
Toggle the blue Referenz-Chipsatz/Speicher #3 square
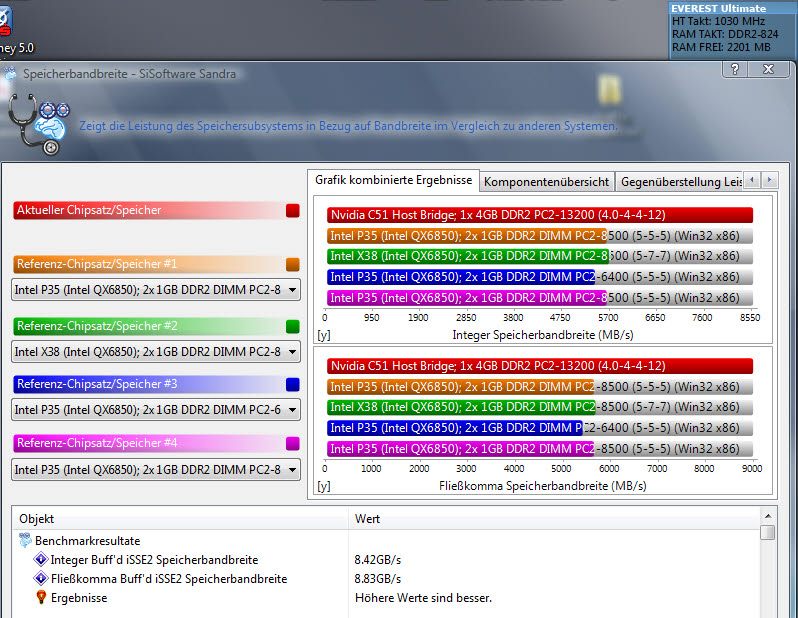click(293, 384)
